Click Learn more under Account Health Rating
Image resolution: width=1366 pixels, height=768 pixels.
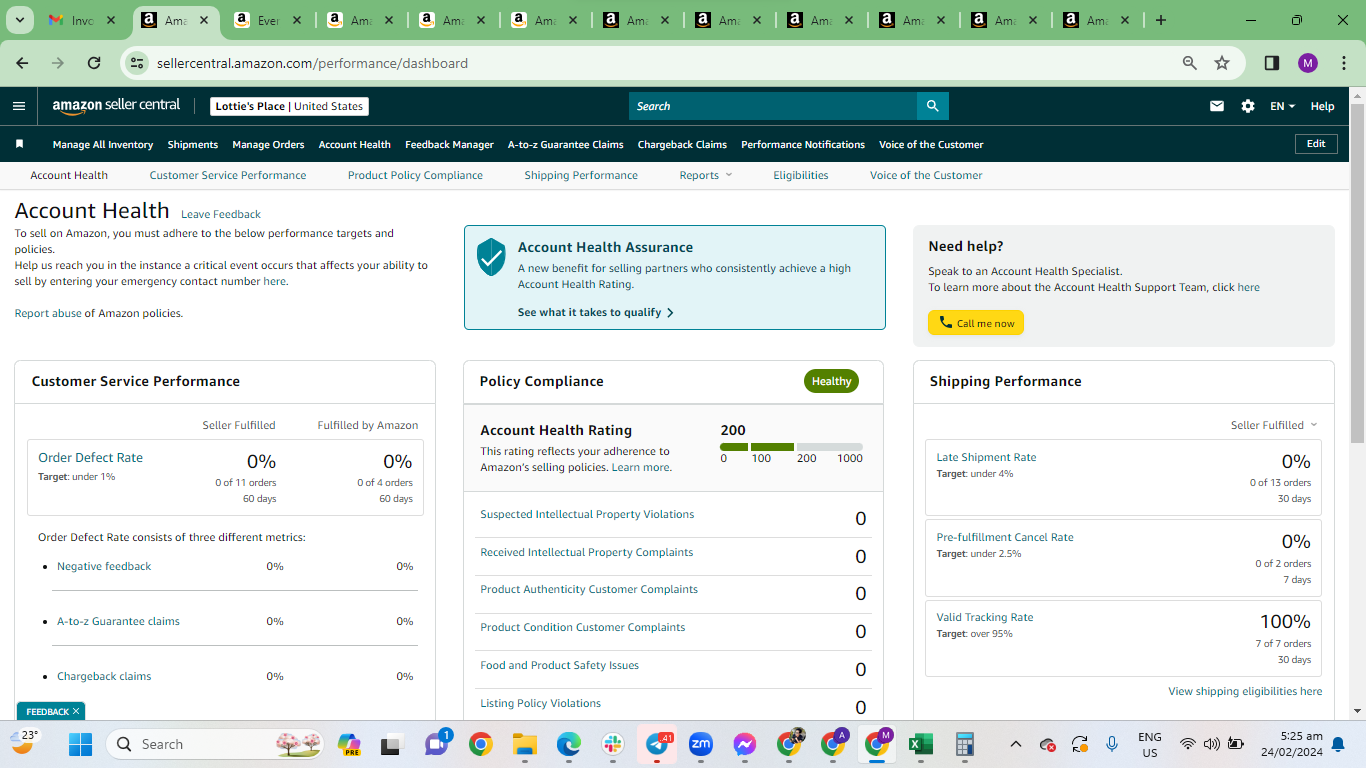[x=641, y=467]
